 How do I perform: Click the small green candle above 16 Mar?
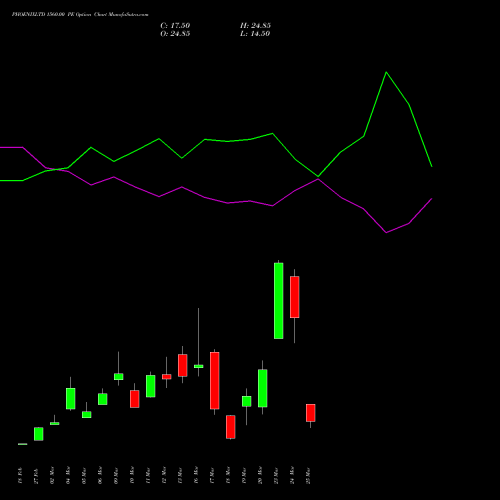(x=199, y=366)
